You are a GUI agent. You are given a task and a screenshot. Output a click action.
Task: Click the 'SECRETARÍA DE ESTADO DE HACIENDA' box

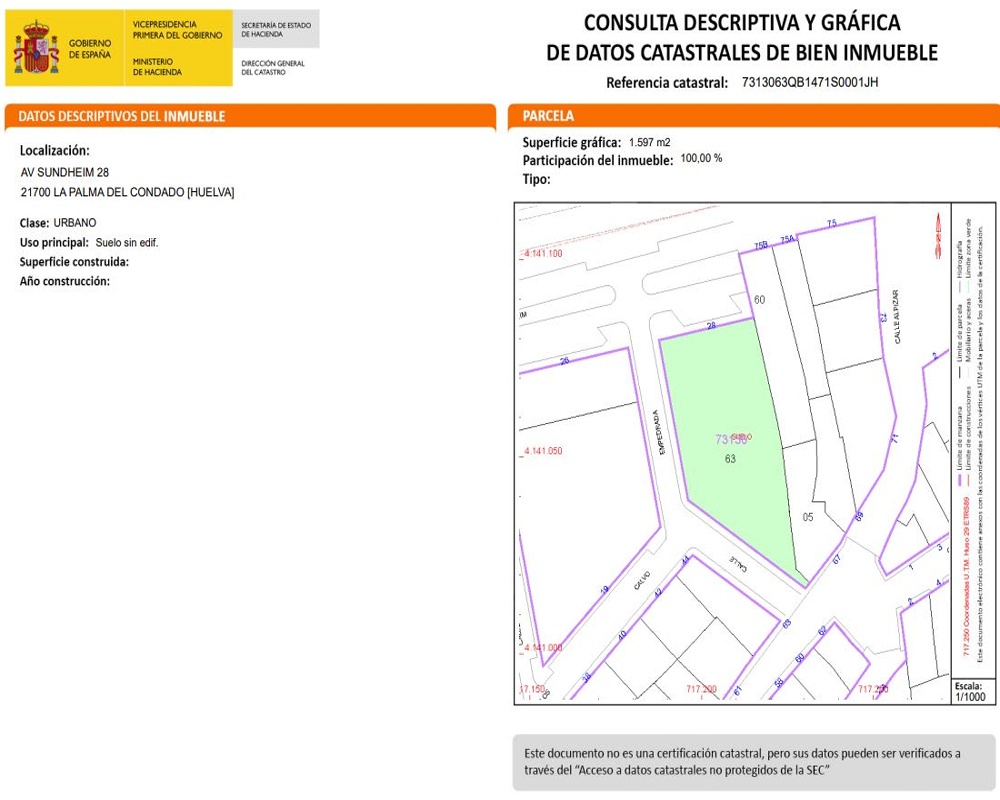tap(276, 29)
